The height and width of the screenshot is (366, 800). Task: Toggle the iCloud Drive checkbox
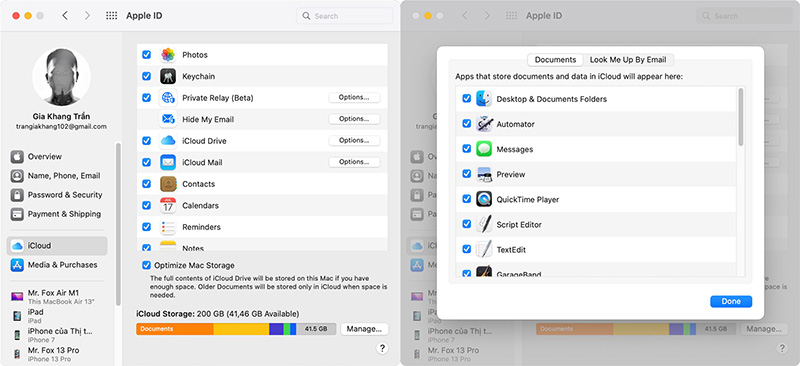click(x=146, y=140)
